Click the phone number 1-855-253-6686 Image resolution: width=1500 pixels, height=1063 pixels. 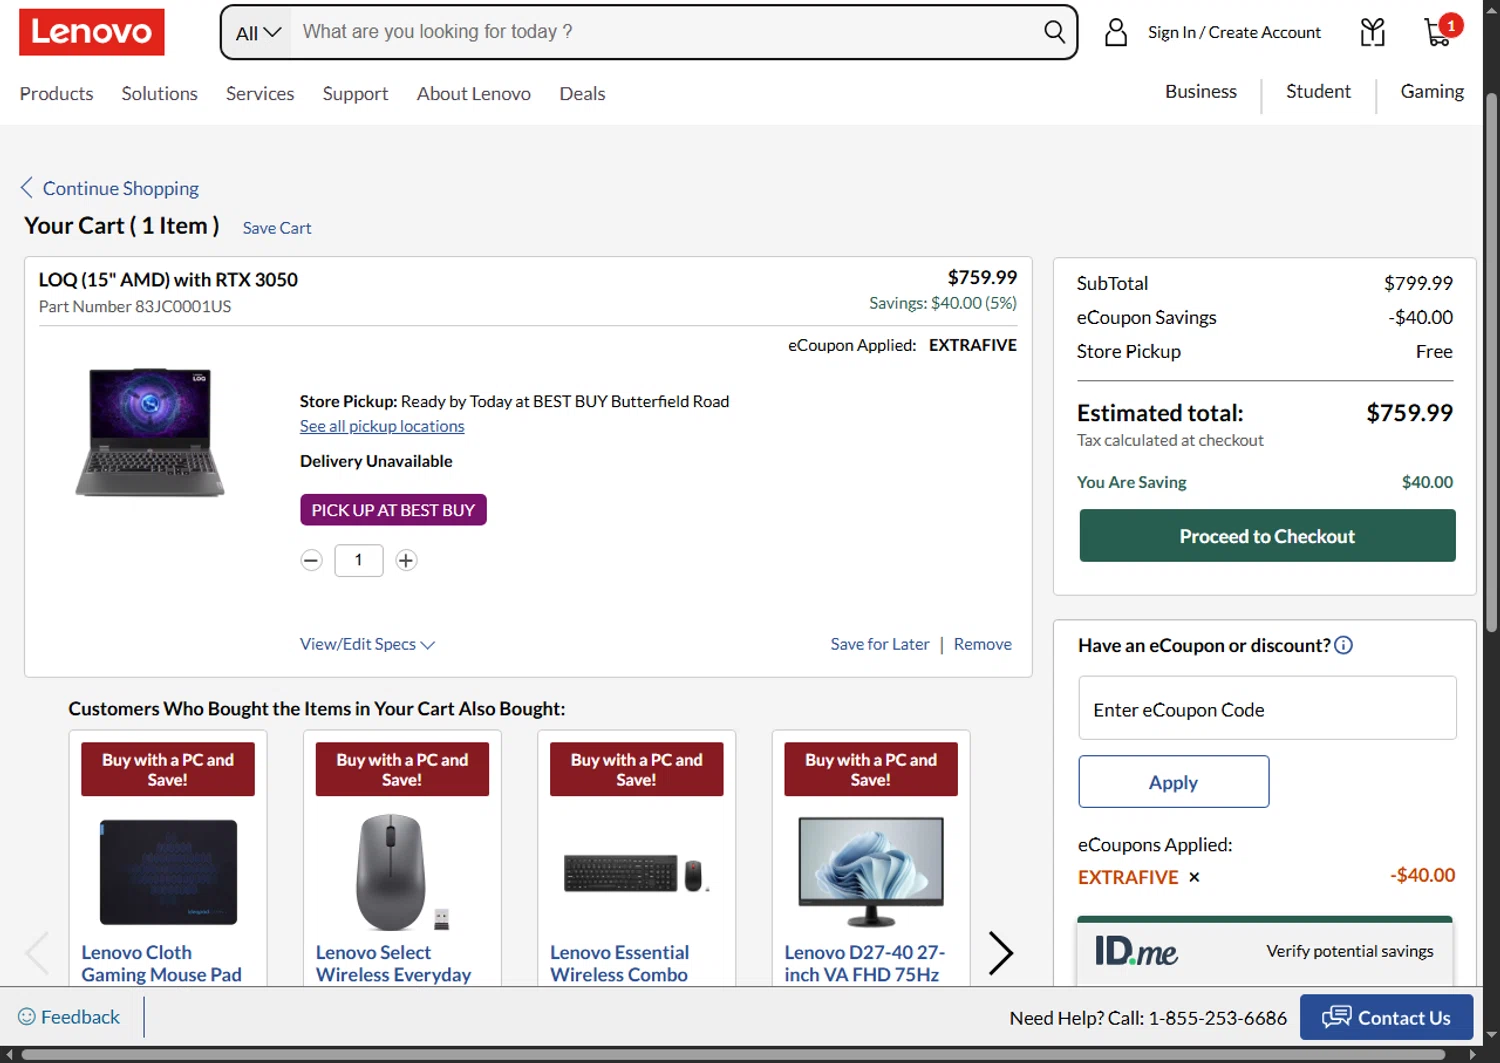tap(1218, 1018)
